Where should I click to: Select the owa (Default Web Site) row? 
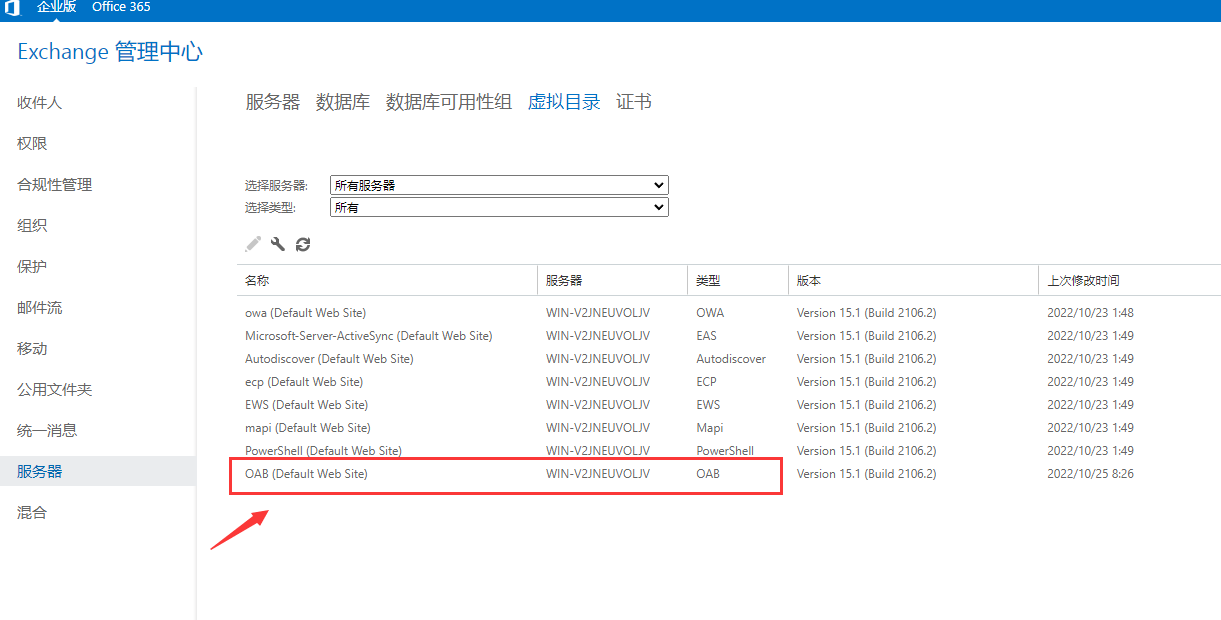(729, 313)
